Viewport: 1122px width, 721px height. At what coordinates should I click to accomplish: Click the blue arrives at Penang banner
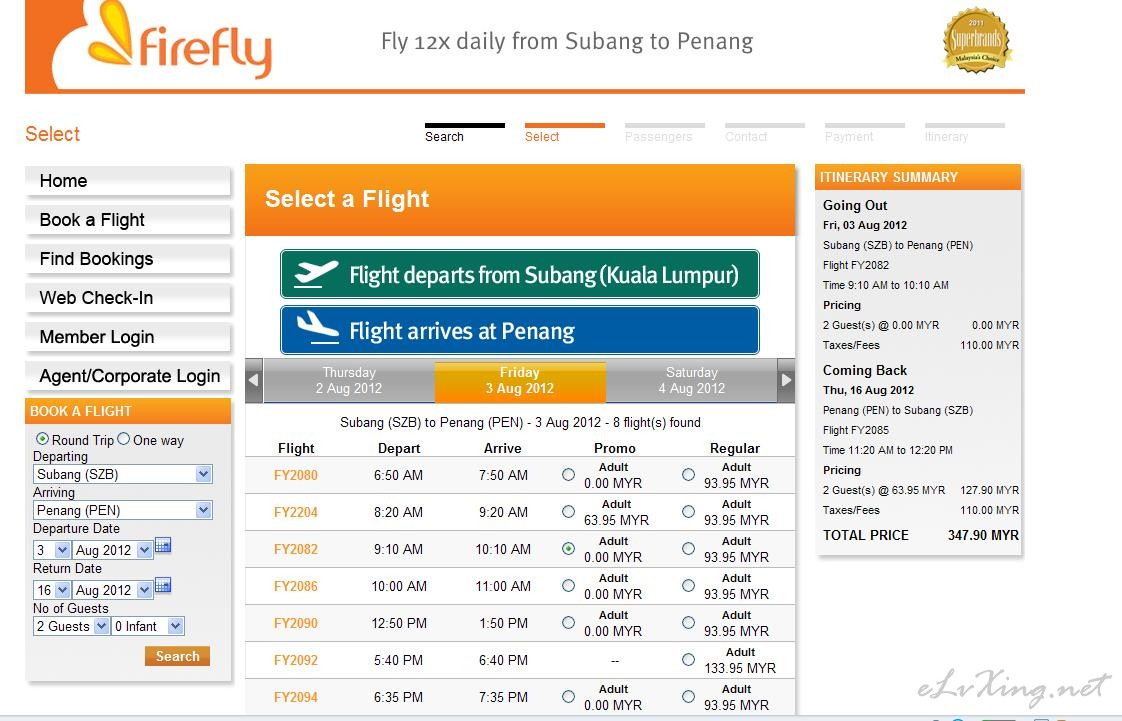pos(519,330)
